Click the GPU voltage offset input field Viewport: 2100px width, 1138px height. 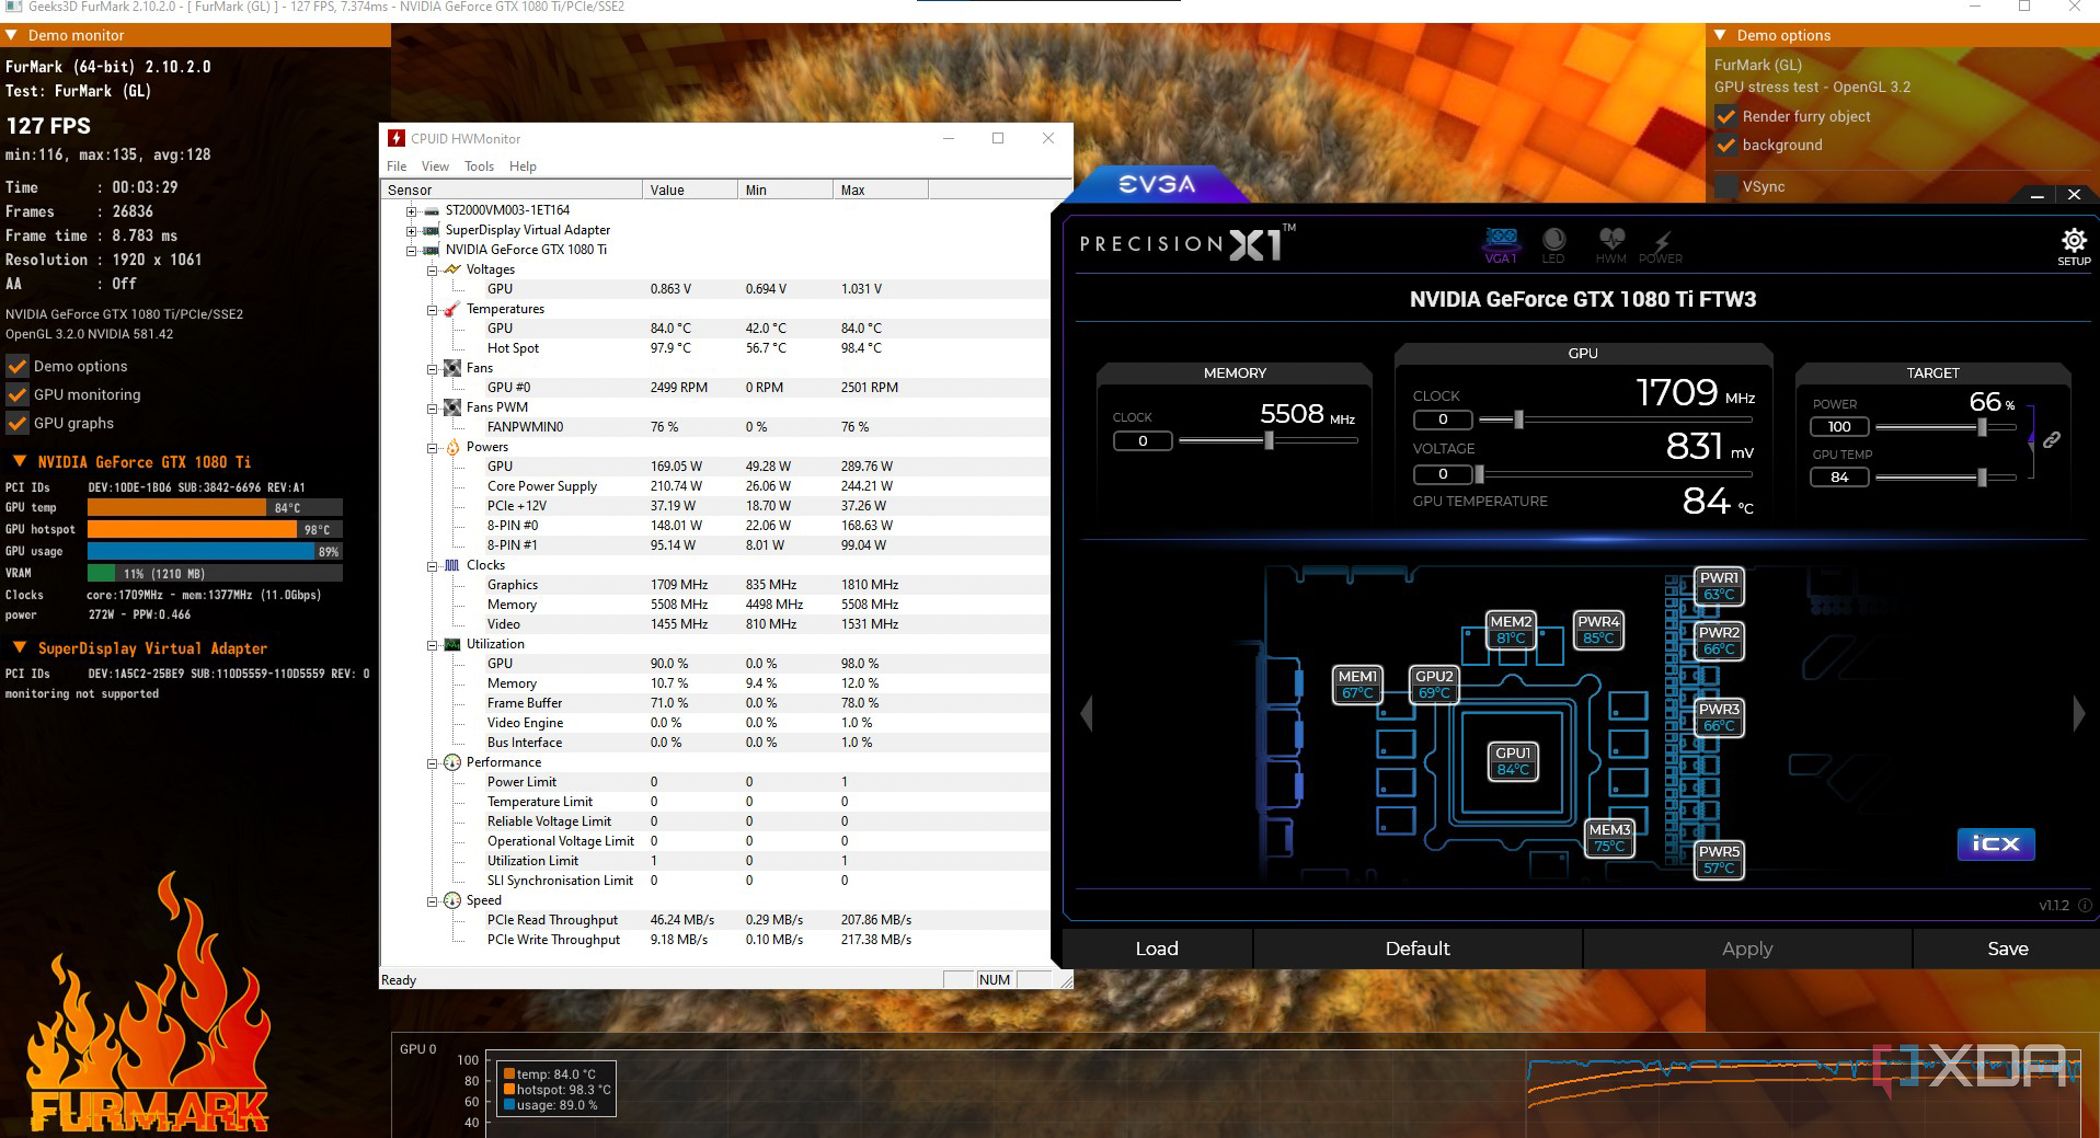click(x=1442, y=474)
